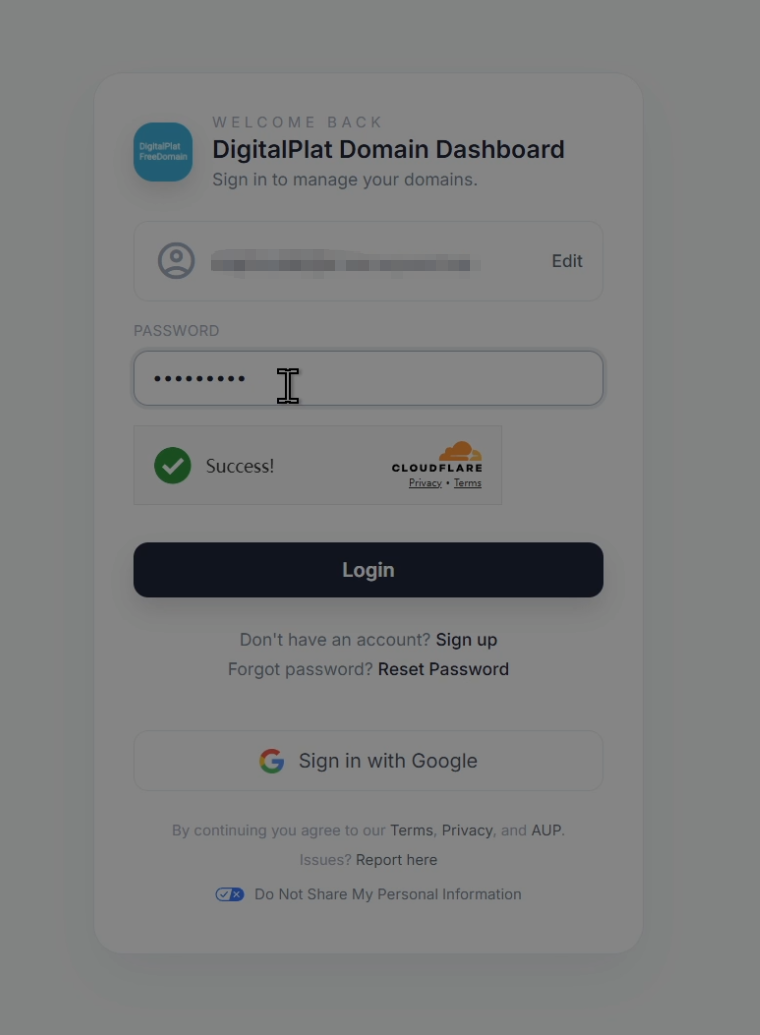The image size is (760, 1035).
Task: Open the Privacy policy link in footer
Action: click(467, 830)
